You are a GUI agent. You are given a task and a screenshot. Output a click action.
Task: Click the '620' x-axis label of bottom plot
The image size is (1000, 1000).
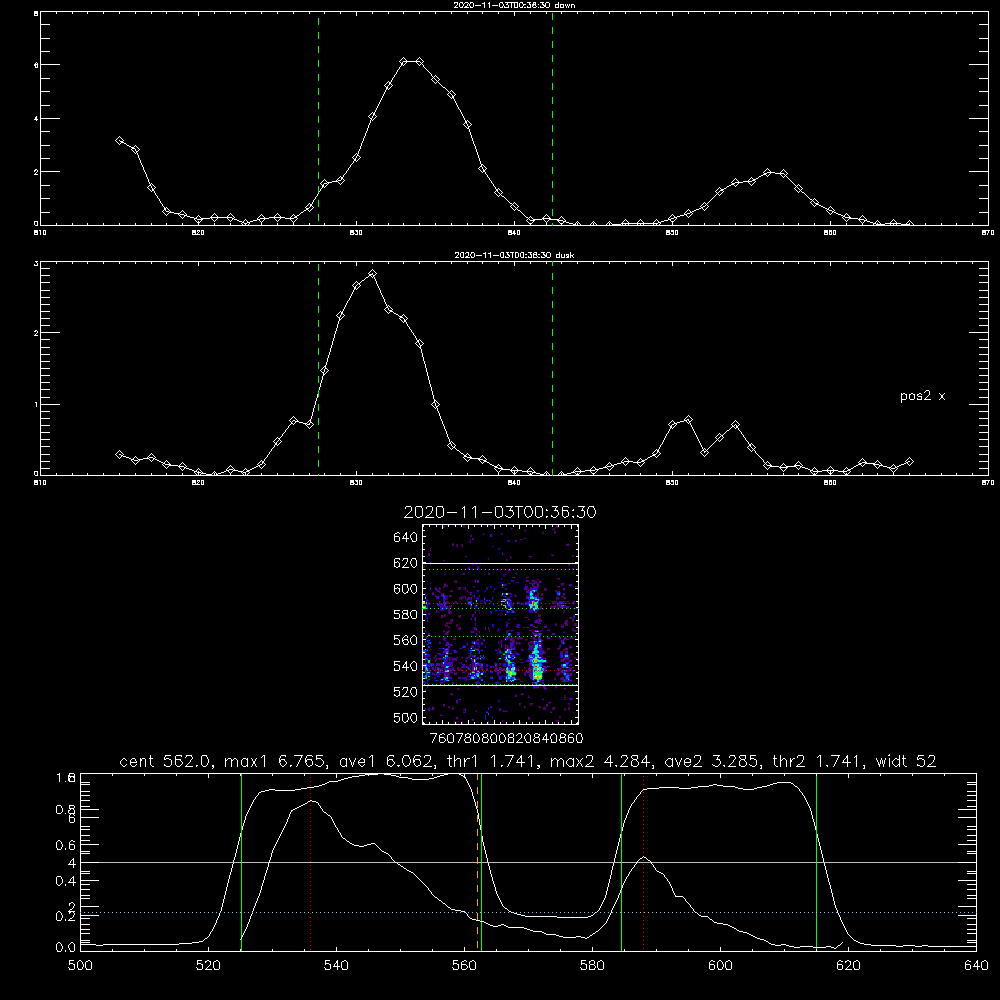(x=848, y=966)
